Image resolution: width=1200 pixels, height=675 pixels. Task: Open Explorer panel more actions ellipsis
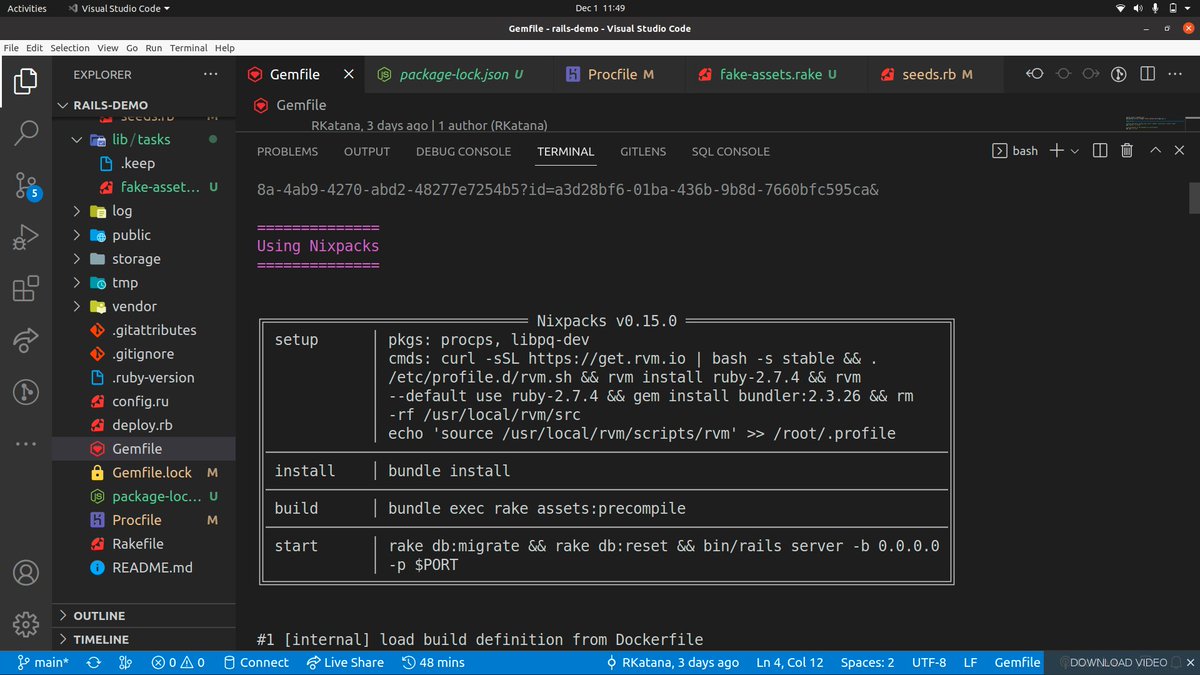tap(210, 74)
